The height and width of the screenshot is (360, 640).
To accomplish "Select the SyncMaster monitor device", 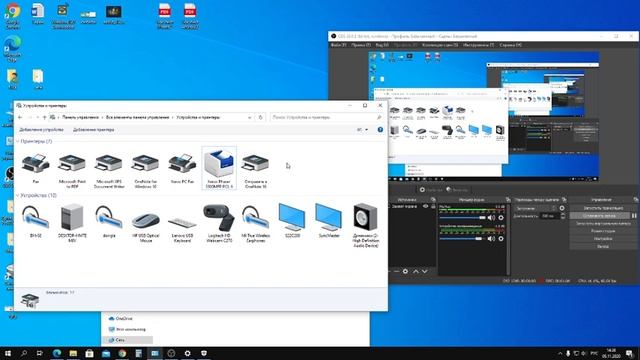I will [x=329, y=220].
